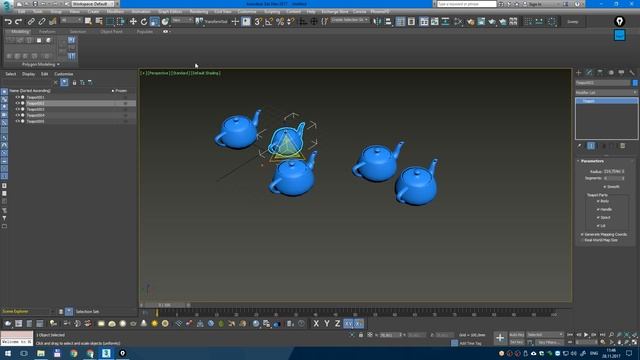Open the Display menu in Scene Explorer
This screenshot has width=640, height=360.
[x=28, y=74]
